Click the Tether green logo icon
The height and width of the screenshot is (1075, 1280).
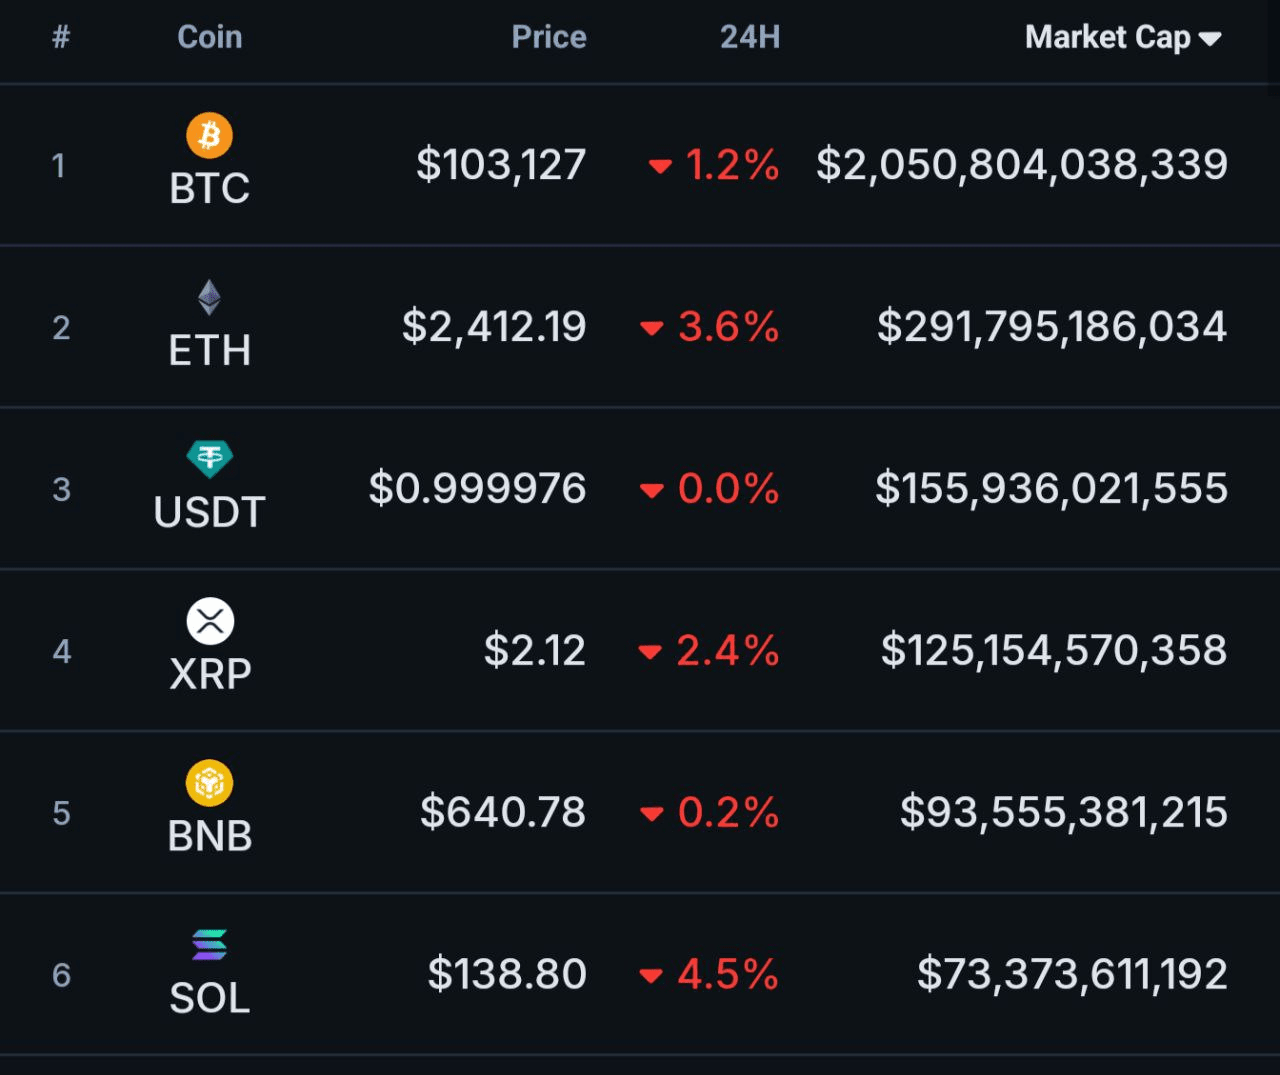[x=209, y=459]
